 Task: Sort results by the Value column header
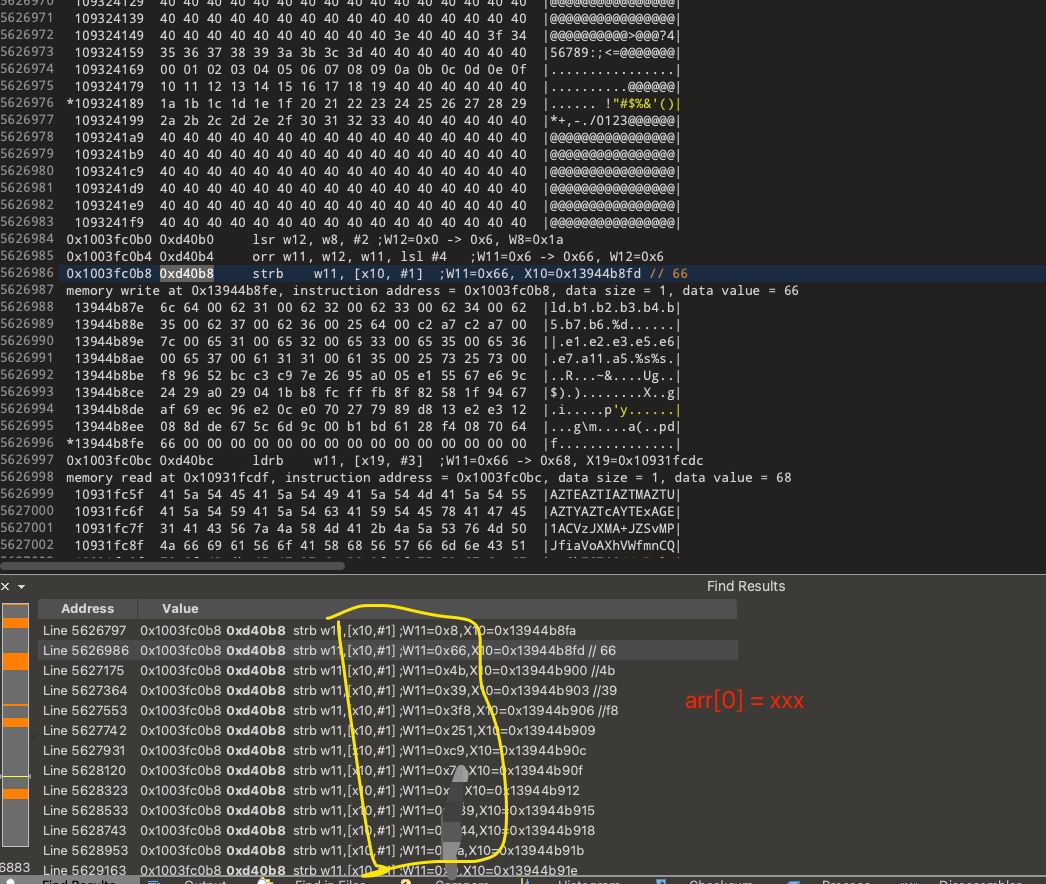437,608
